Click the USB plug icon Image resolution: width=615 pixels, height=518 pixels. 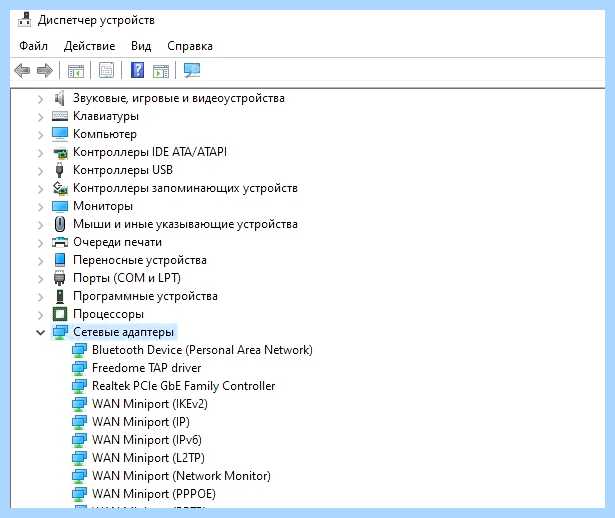(x=60, y=170)
